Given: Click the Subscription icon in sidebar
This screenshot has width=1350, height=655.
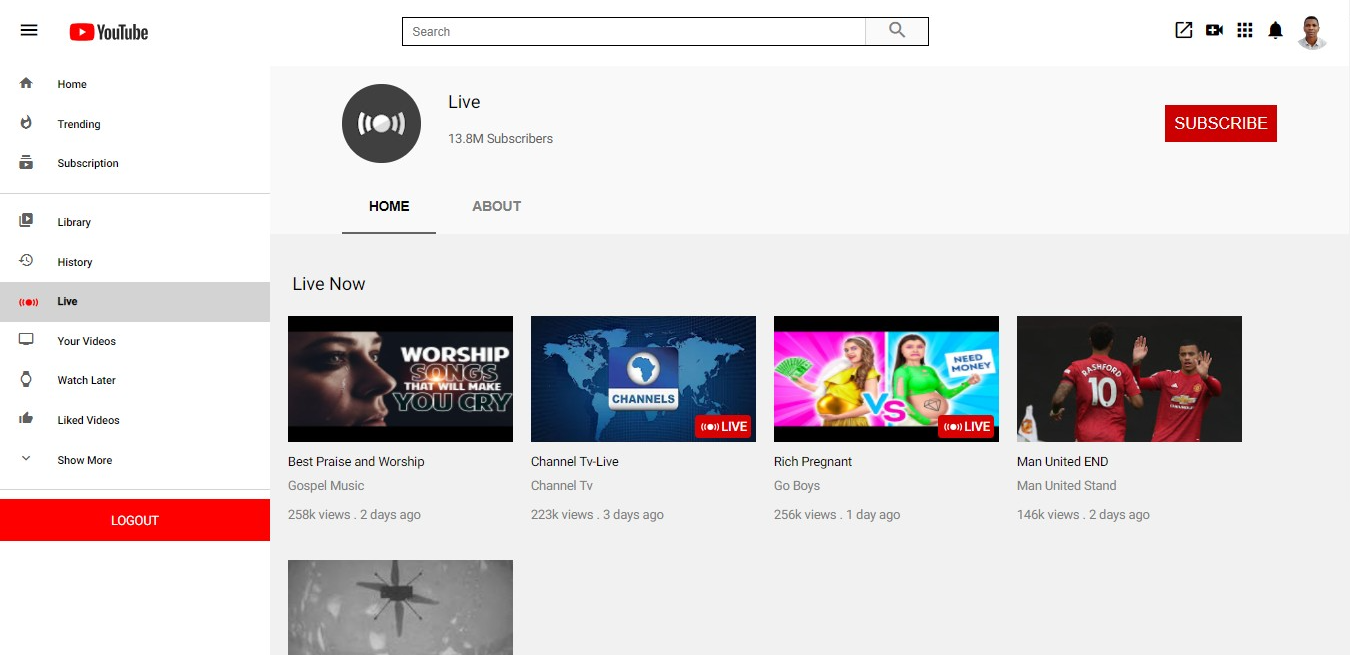Looking at the screenshot, I should [26, 162].
